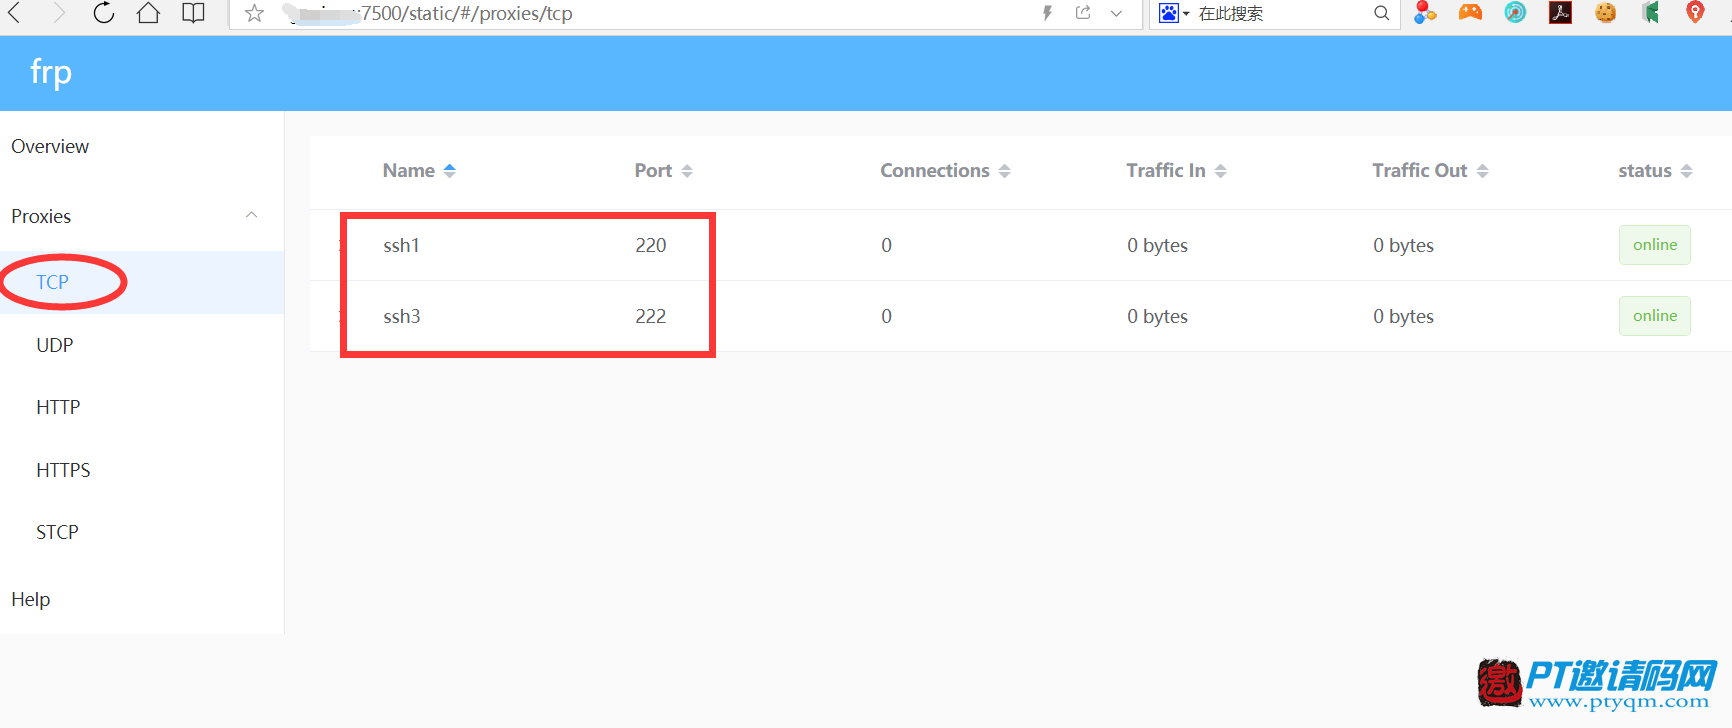Click the share icon in address bar

click(1083, 13)
